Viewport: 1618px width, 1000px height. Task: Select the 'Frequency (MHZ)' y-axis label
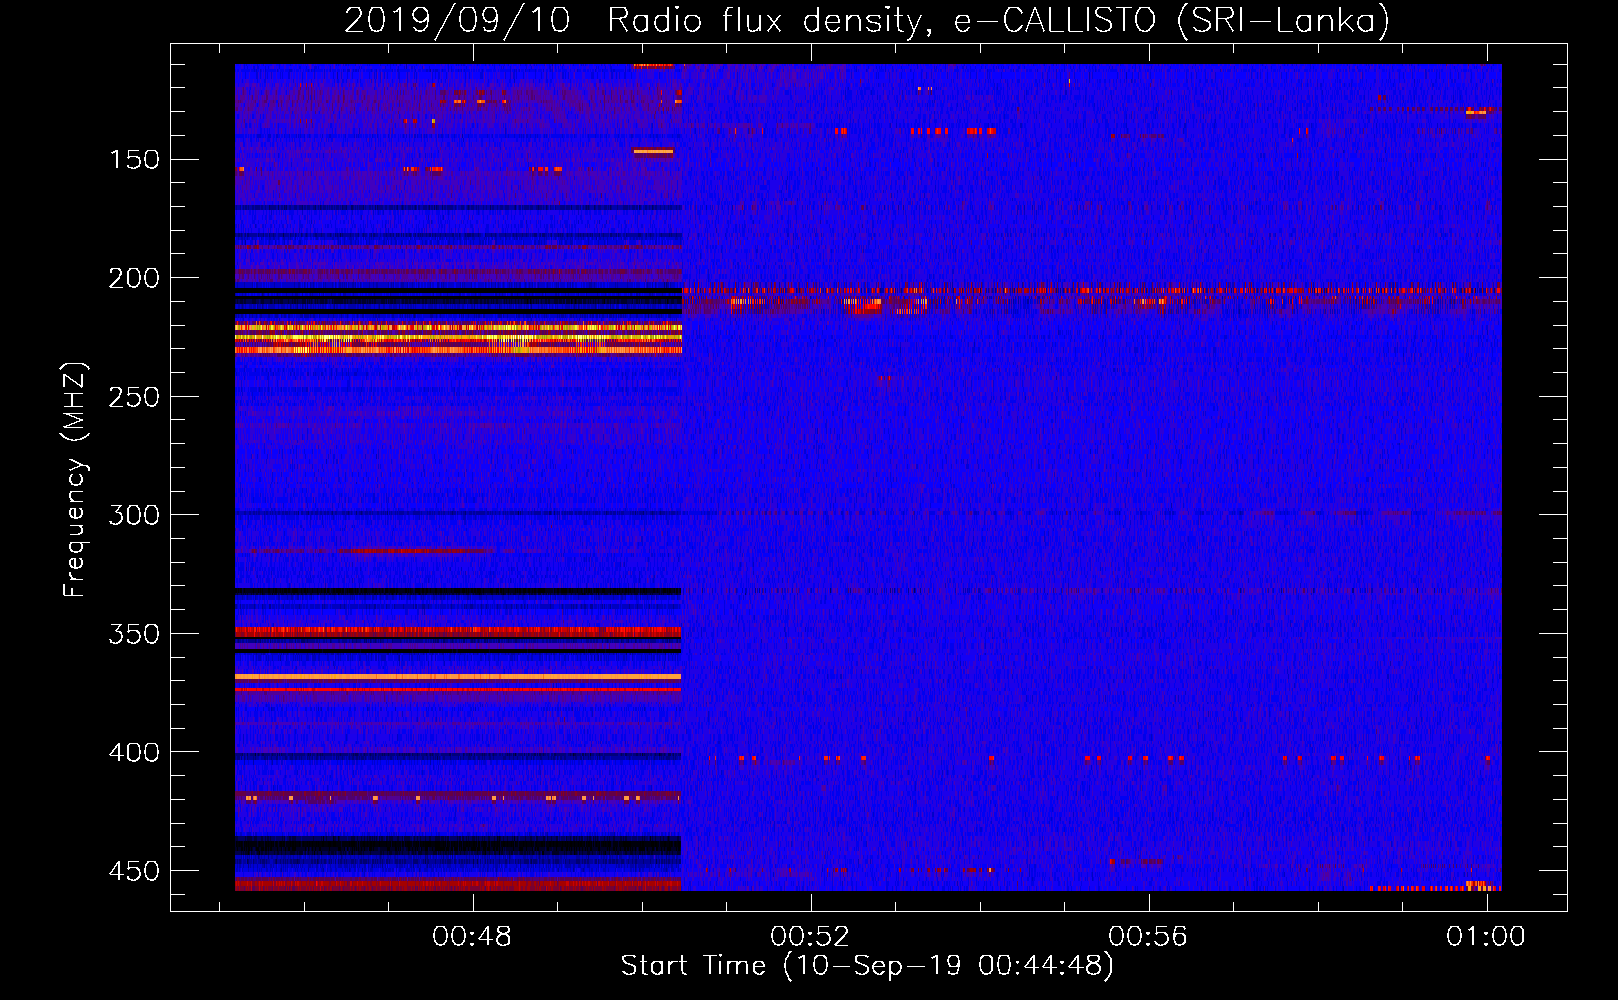(x=75, y=479)
